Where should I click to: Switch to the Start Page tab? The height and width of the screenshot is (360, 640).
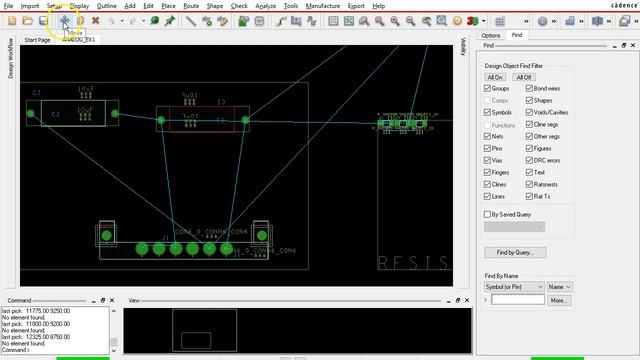38,40
